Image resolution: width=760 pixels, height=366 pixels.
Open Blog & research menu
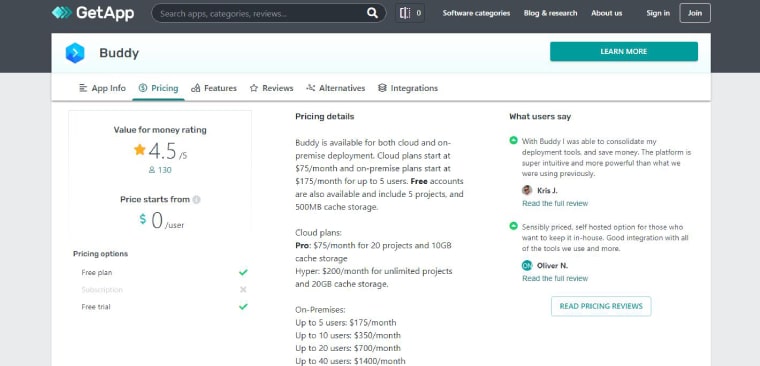(x=550, y=13)
